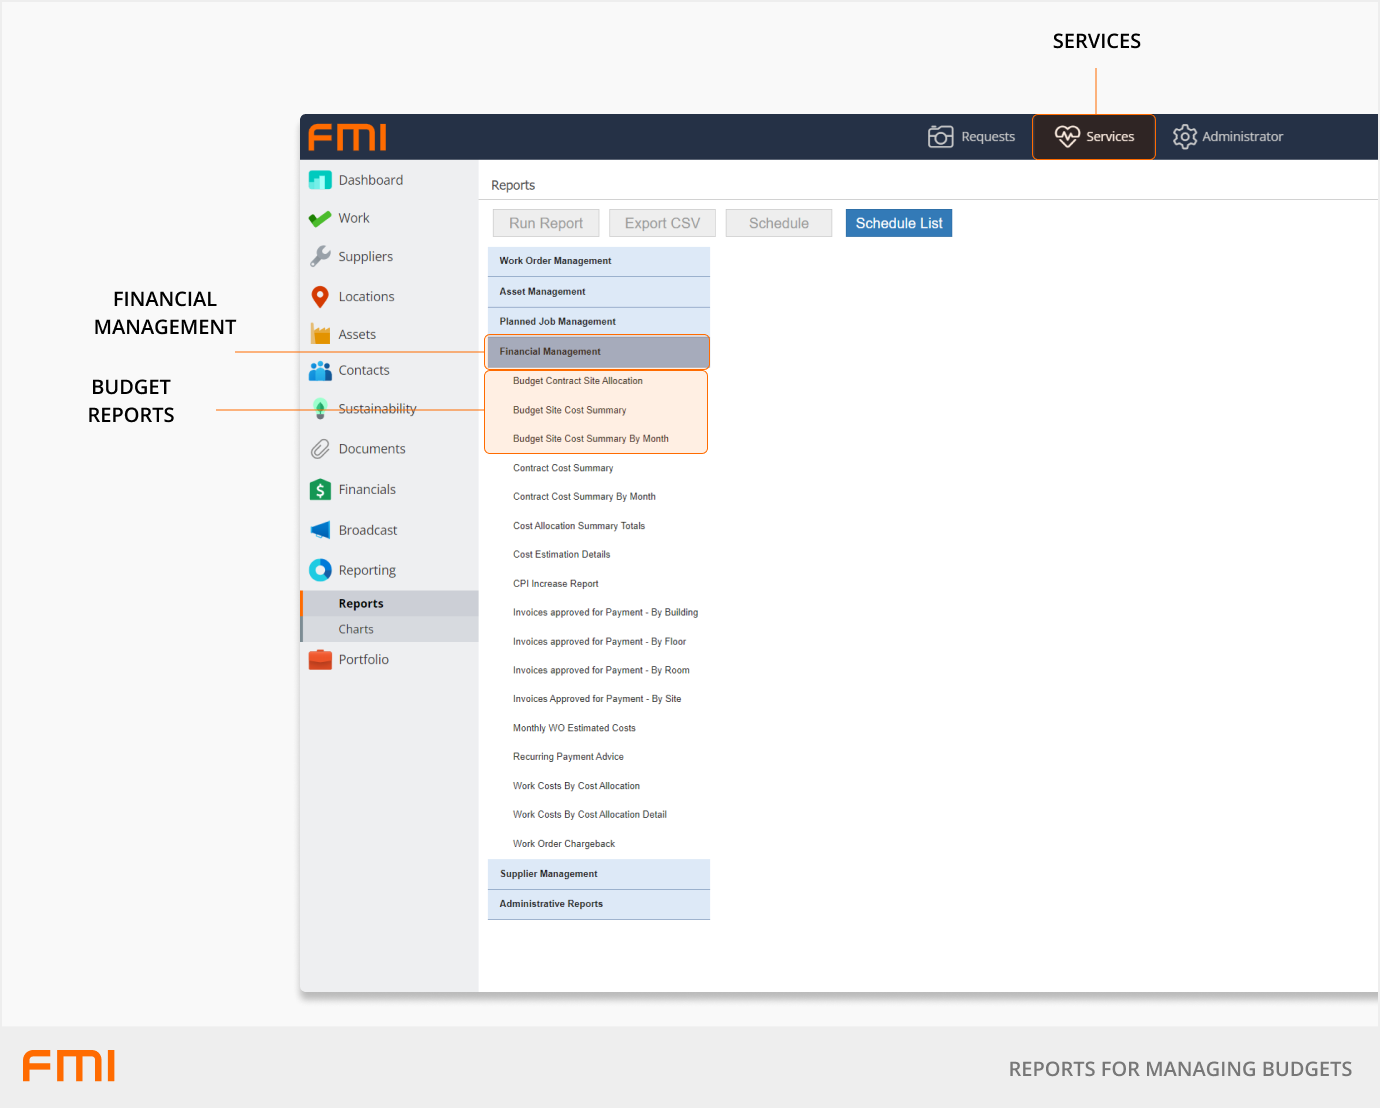The width and height of the screenshot is (1380, 1108).
Task: Click the Documents paperclip icon
Action: 320,449
